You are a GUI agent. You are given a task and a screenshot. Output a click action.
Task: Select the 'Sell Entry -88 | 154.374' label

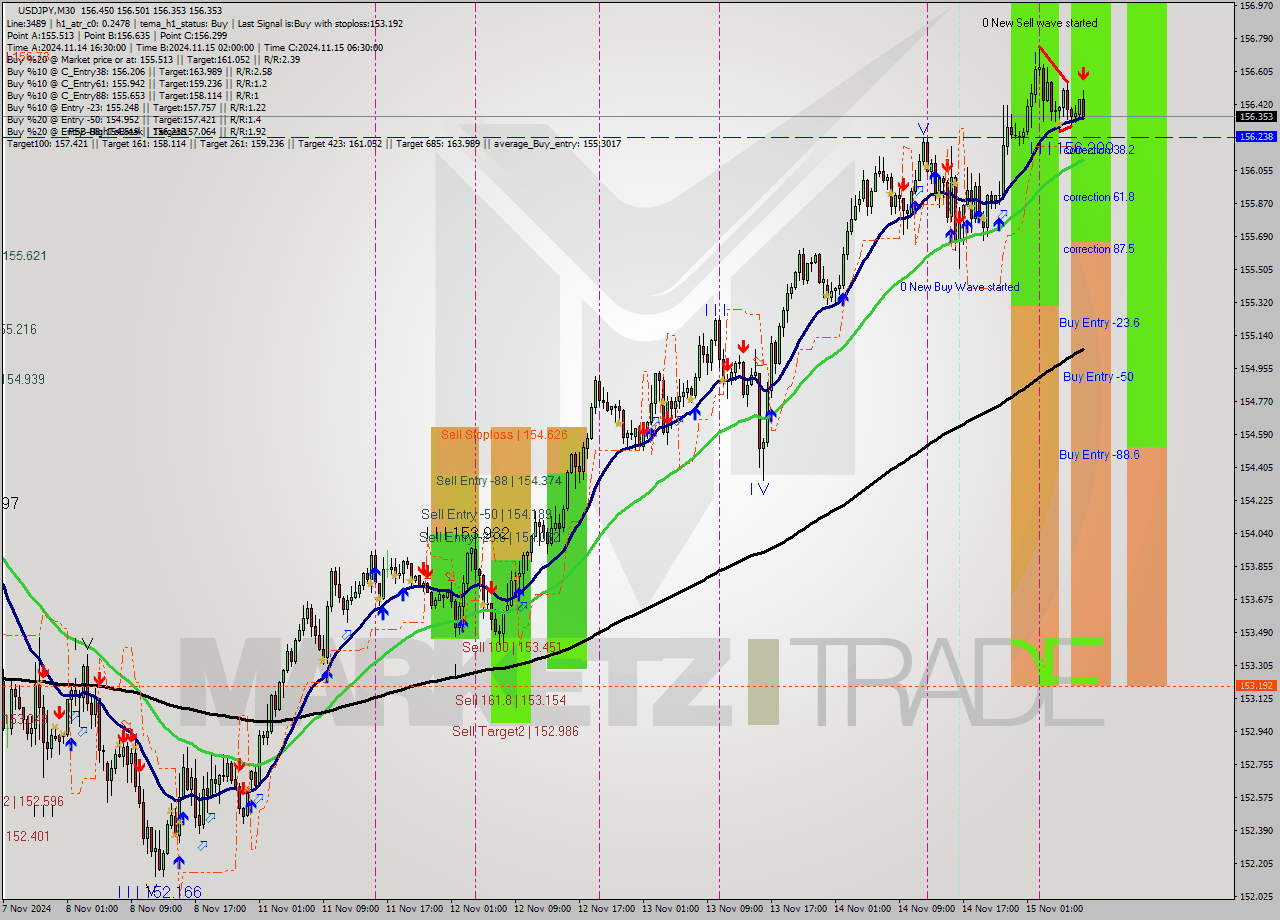pos(499,481)
